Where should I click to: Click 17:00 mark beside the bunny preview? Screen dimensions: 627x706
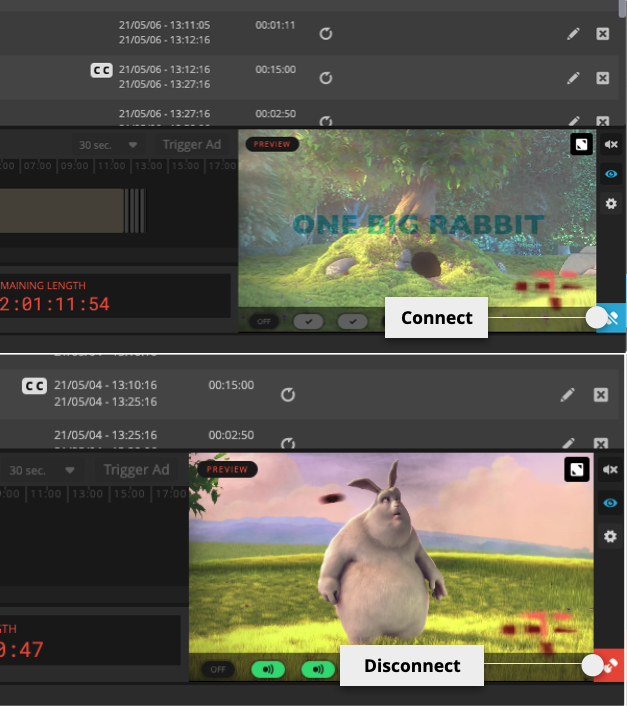[171, 493]
